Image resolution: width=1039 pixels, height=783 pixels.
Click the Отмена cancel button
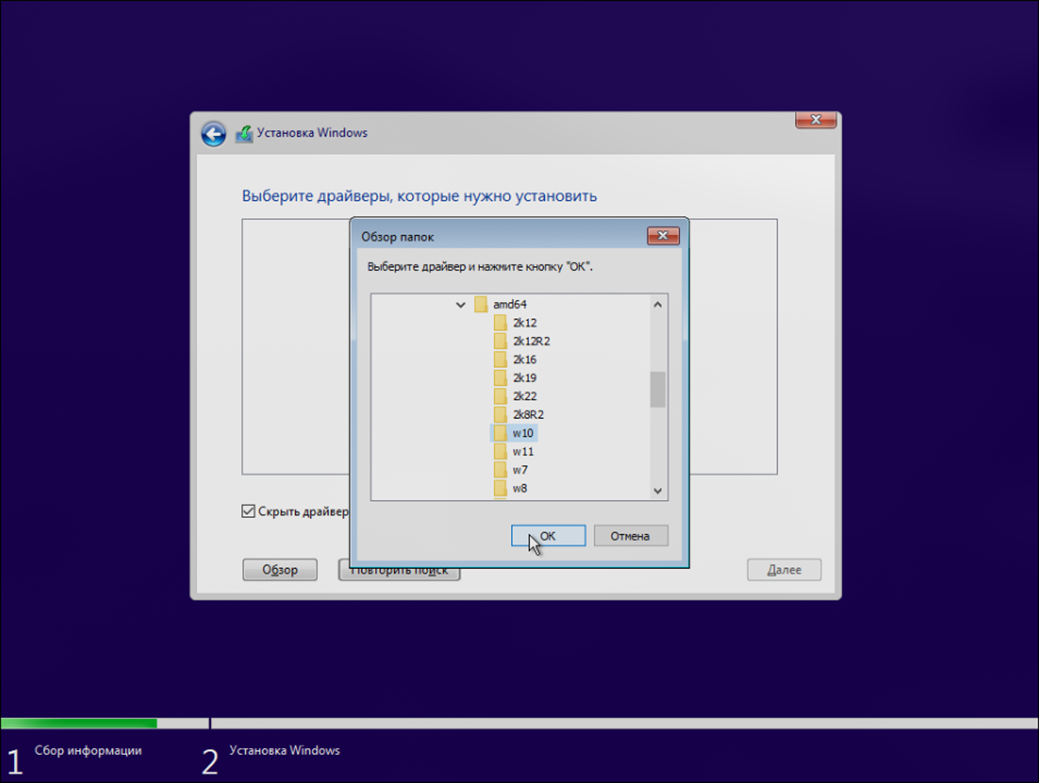(x=630, y=536)
